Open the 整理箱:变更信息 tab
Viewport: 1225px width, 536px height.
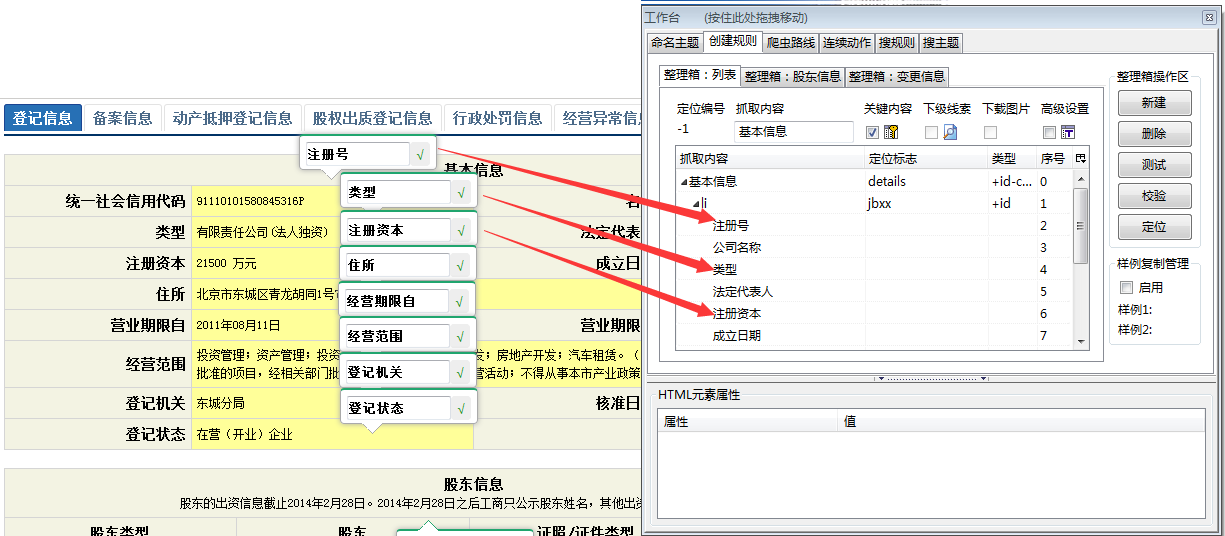896,76
